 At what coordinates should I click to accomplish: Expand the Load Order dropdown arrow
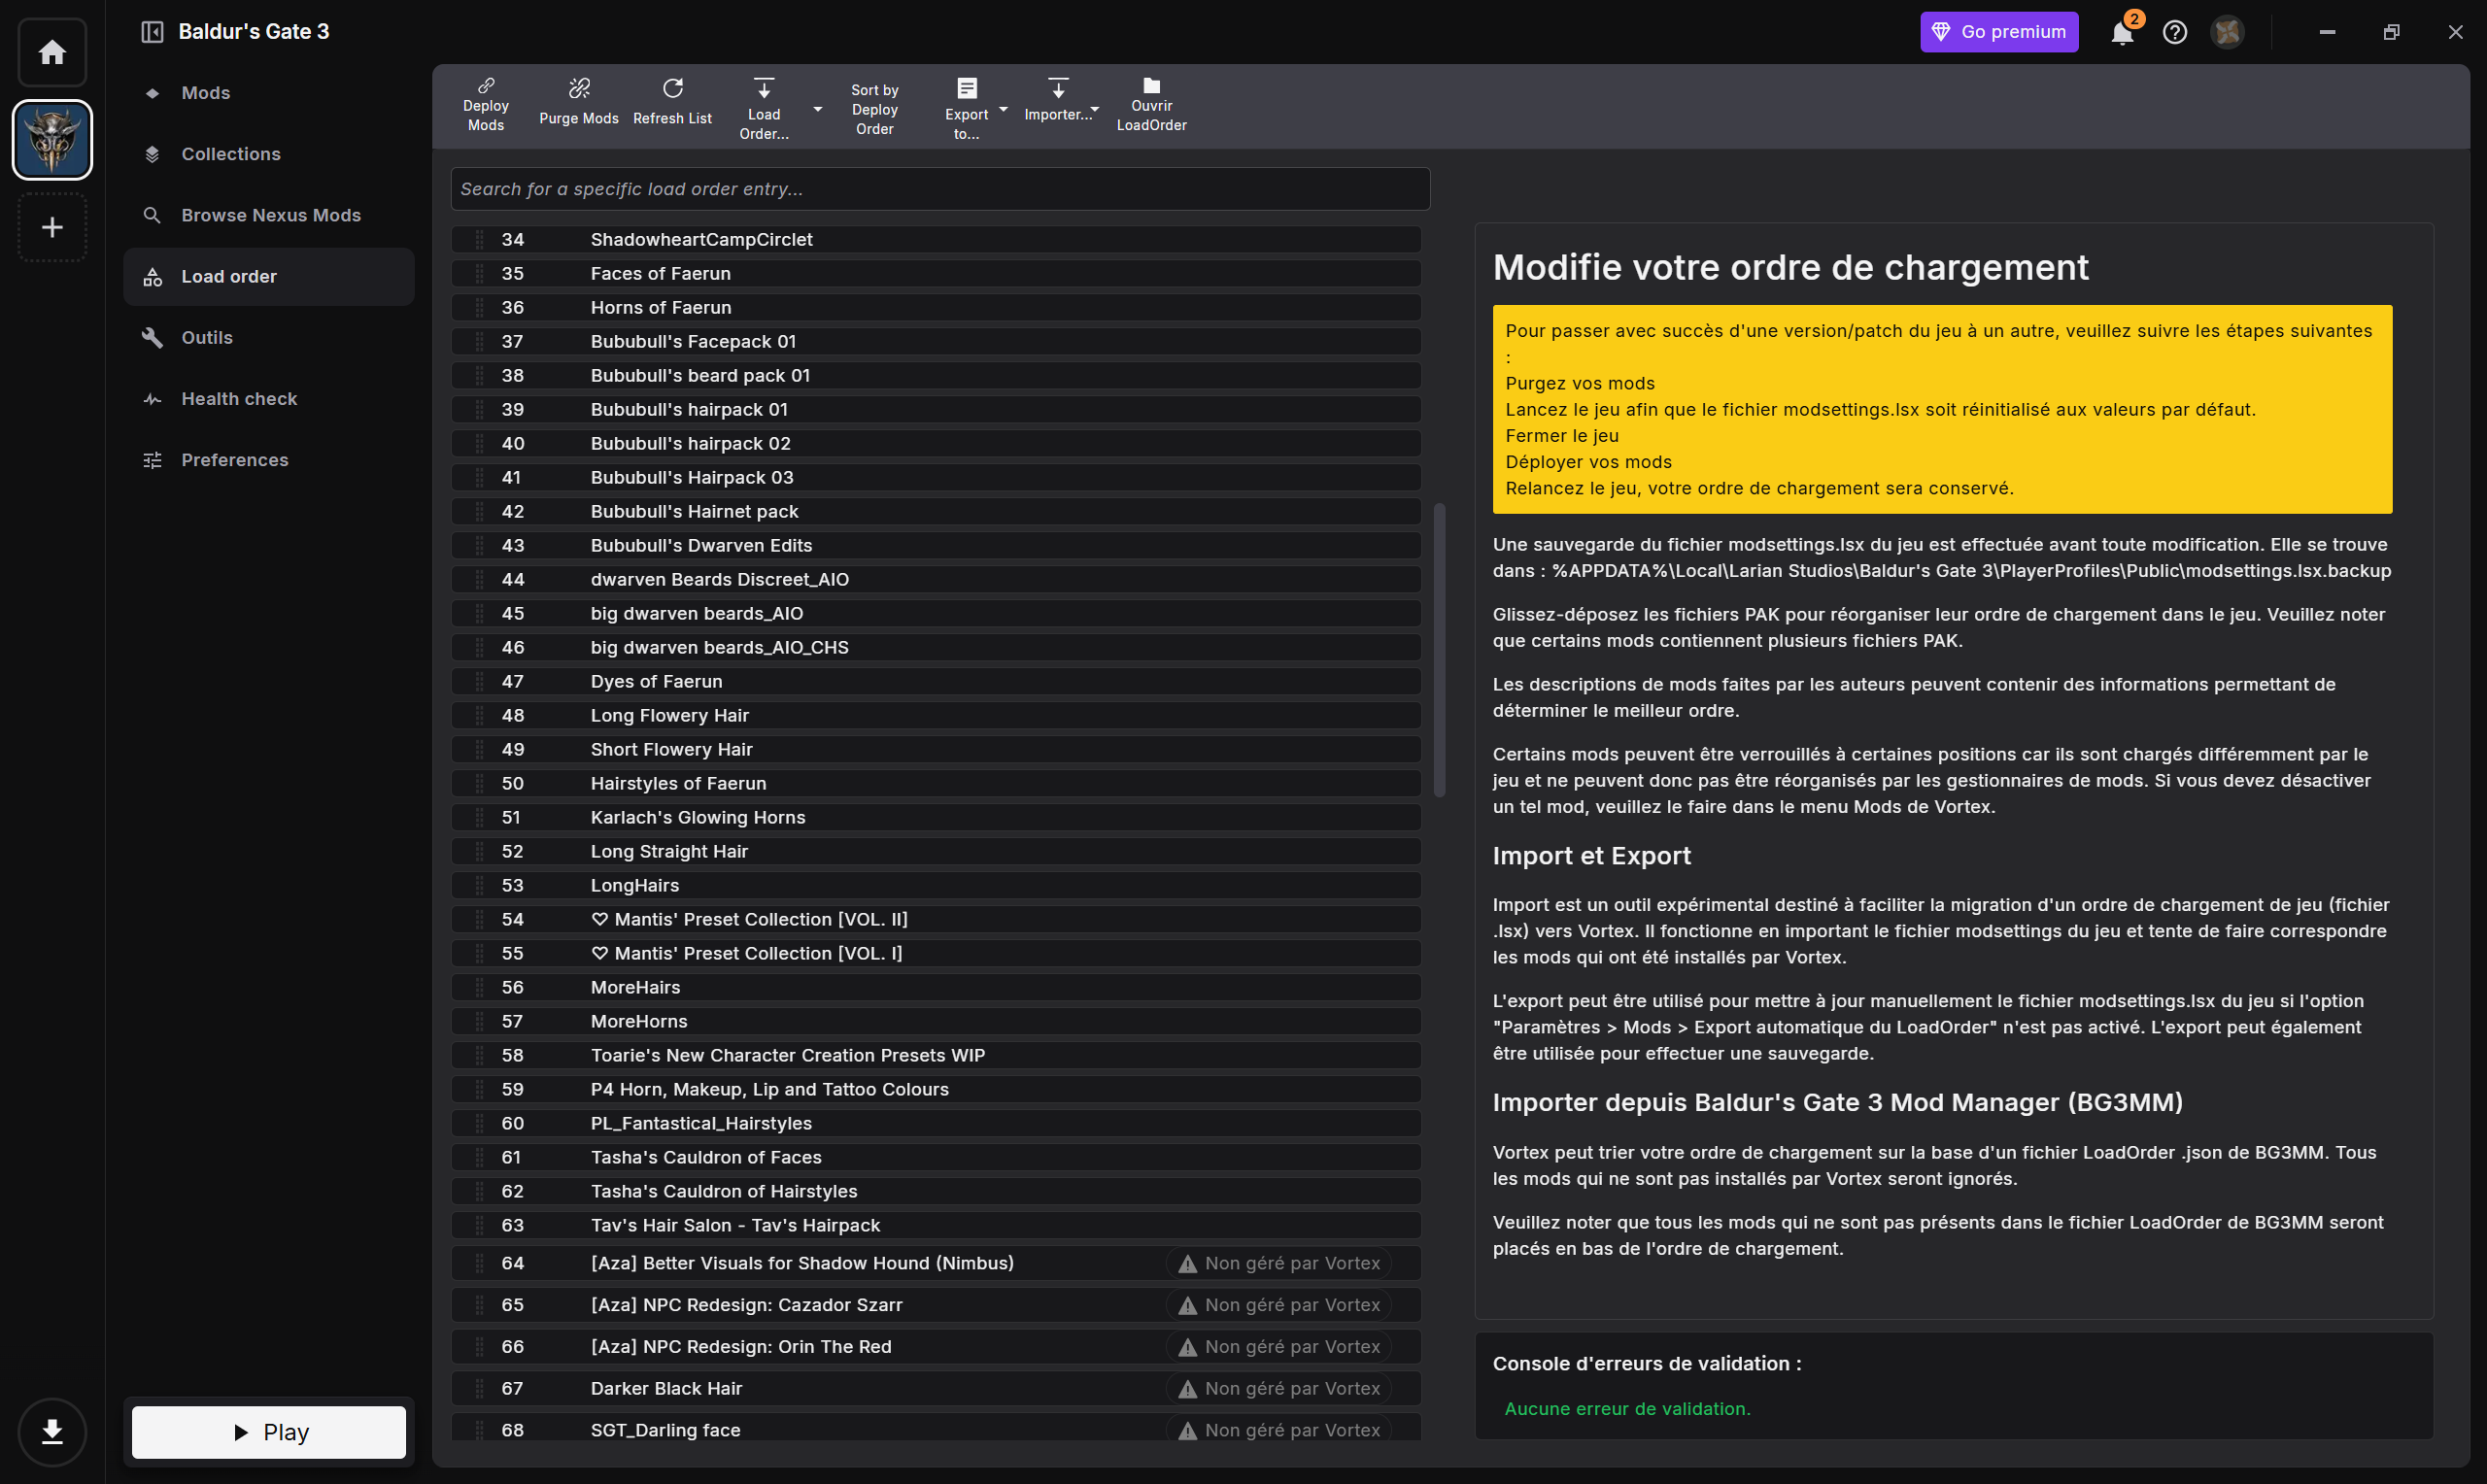pyautogui.click(x=818, y=109)
